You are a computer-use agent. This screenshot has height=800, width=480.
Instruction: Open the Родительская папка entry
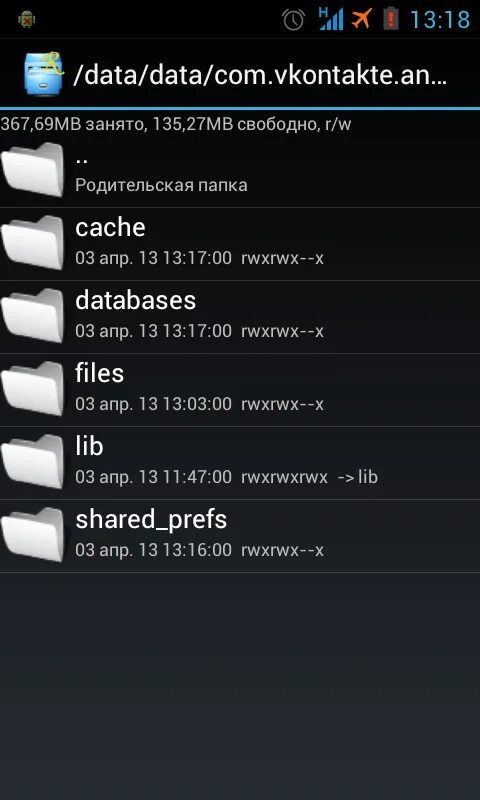click(161, 185)
